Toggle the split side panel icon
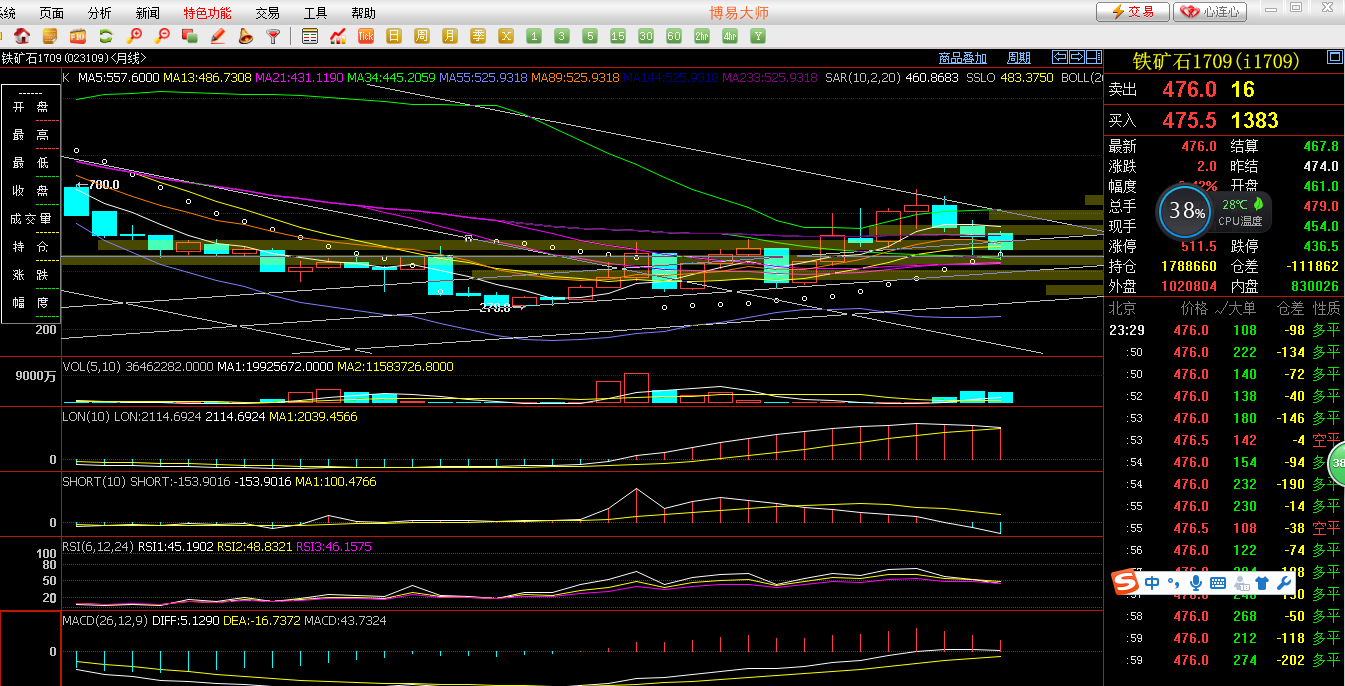 coord(1092,57)
